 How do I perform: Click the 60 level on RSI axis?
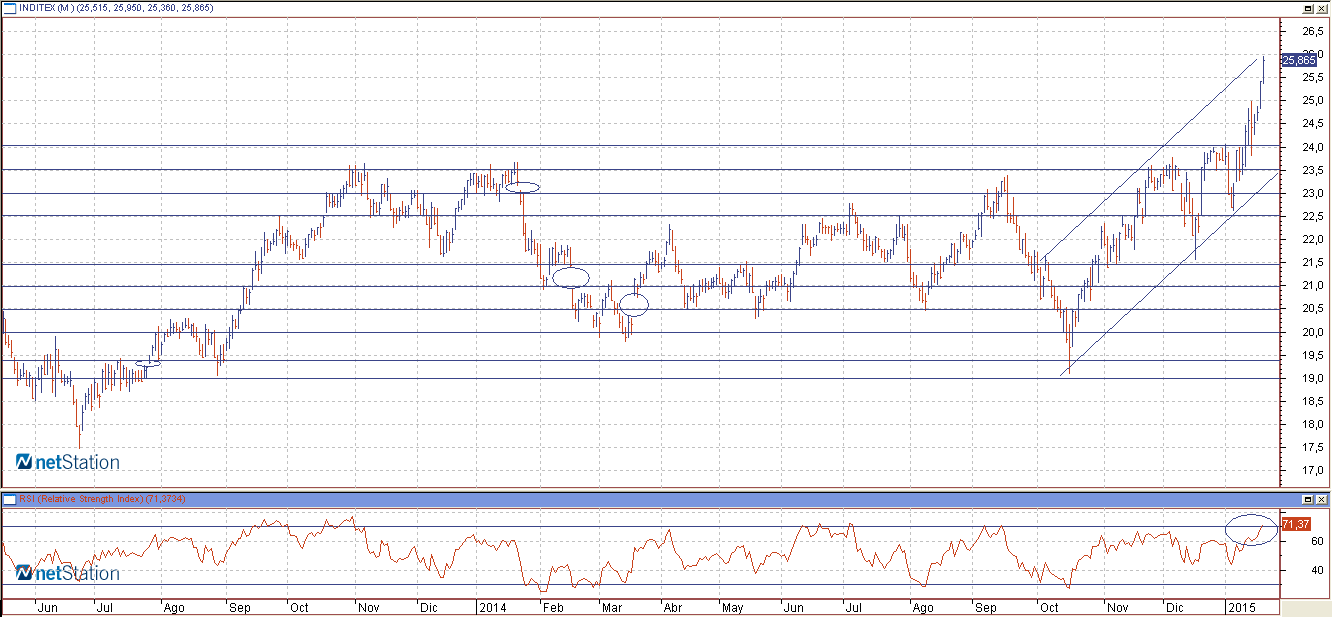pos(1317,541)
